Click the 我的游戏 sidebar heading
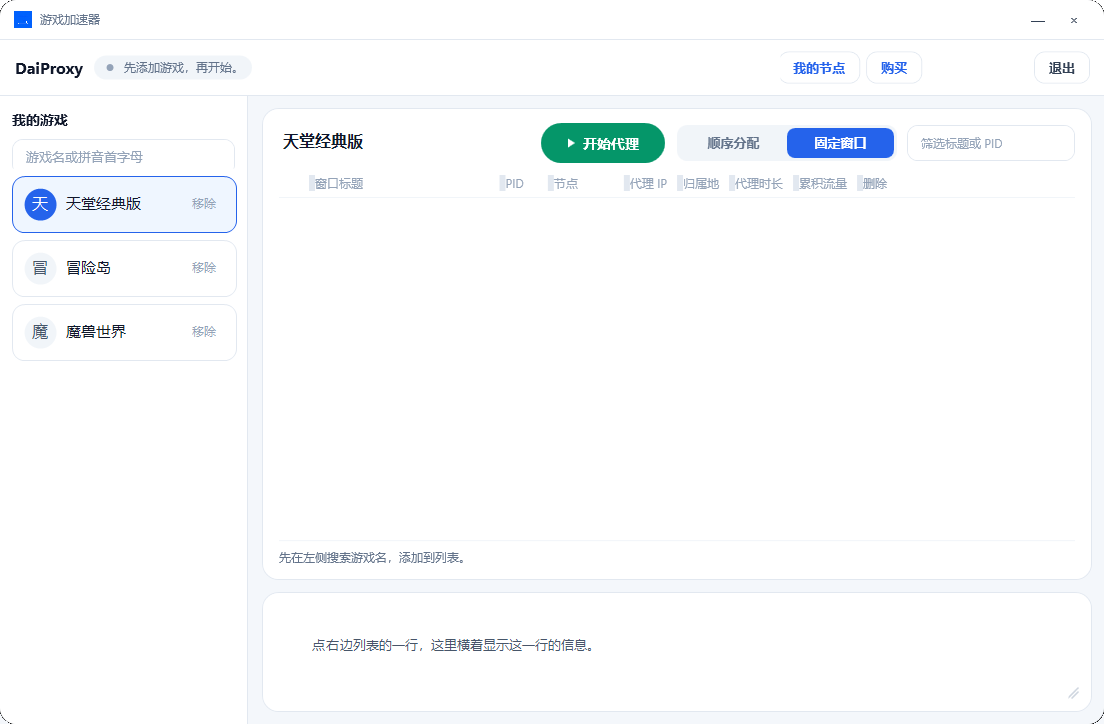Image resolution: width=1104 pixels, height=724 pixels. point(40,120)
